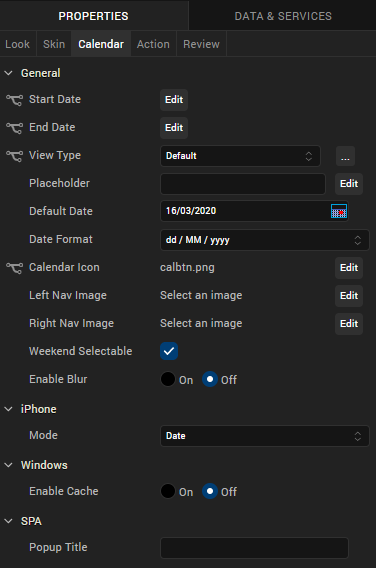376x568 pixels.
Task: Open the DATA & SERVICES tab
Action: 283,16
